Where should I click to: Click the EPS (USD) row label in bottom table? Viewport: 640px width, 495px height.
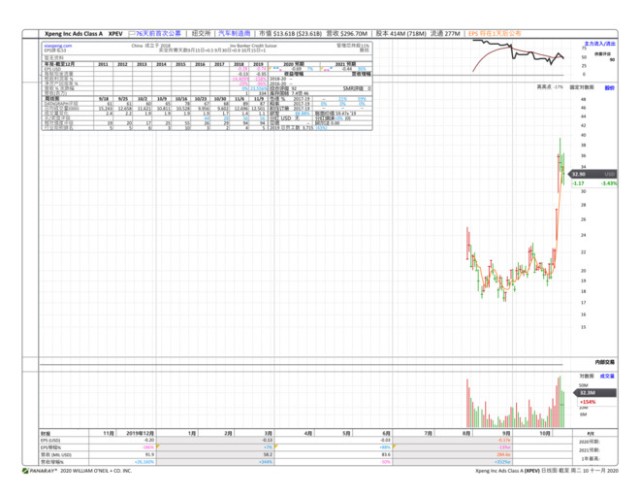[x=50, y=441]
